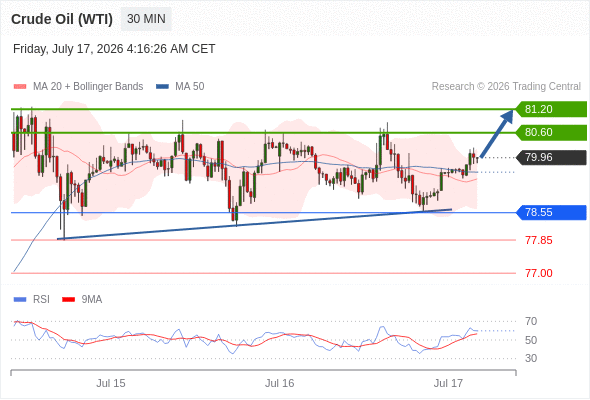Image resolution: width=590 pixels, height=400 pixels.
Task: Click the 77.85 red support label
Action: pyautogui.click(x=539, y=240)
